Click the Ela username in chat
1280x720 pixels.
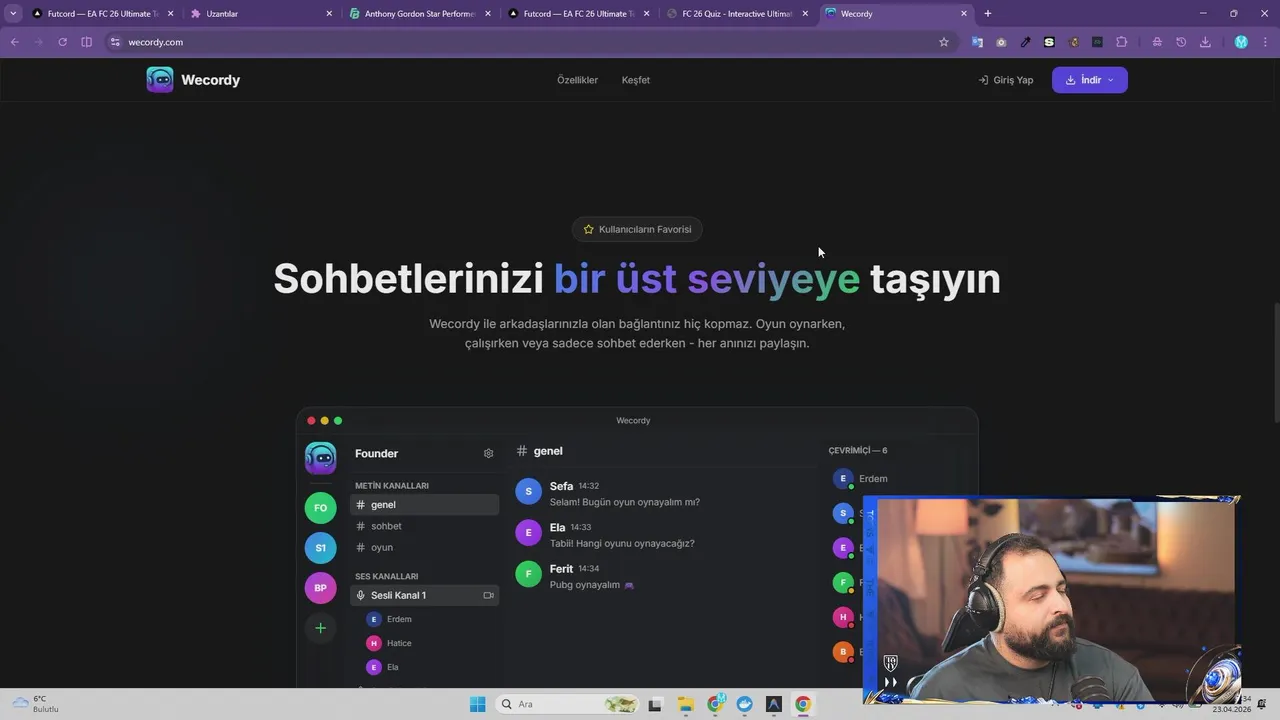point(557,527)
